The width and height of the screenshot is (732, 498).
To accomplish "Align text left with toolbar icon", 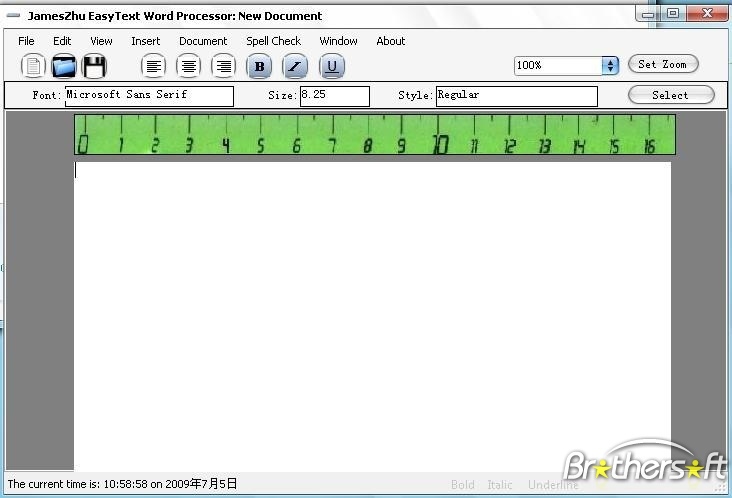I will (x=154, y=66).
